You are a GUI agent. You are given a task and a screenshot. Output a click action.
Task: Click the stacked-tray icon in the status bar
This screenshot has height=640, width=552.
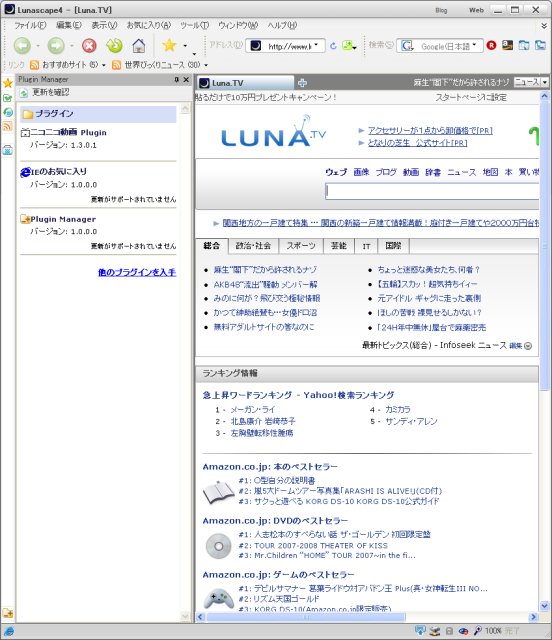click(435, 631)
